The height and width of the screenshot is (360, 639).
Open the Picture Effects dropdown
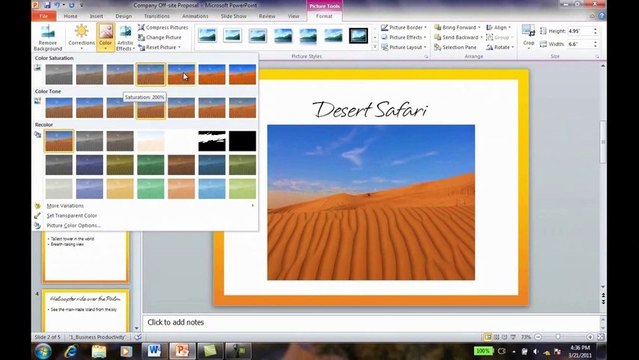404,37
